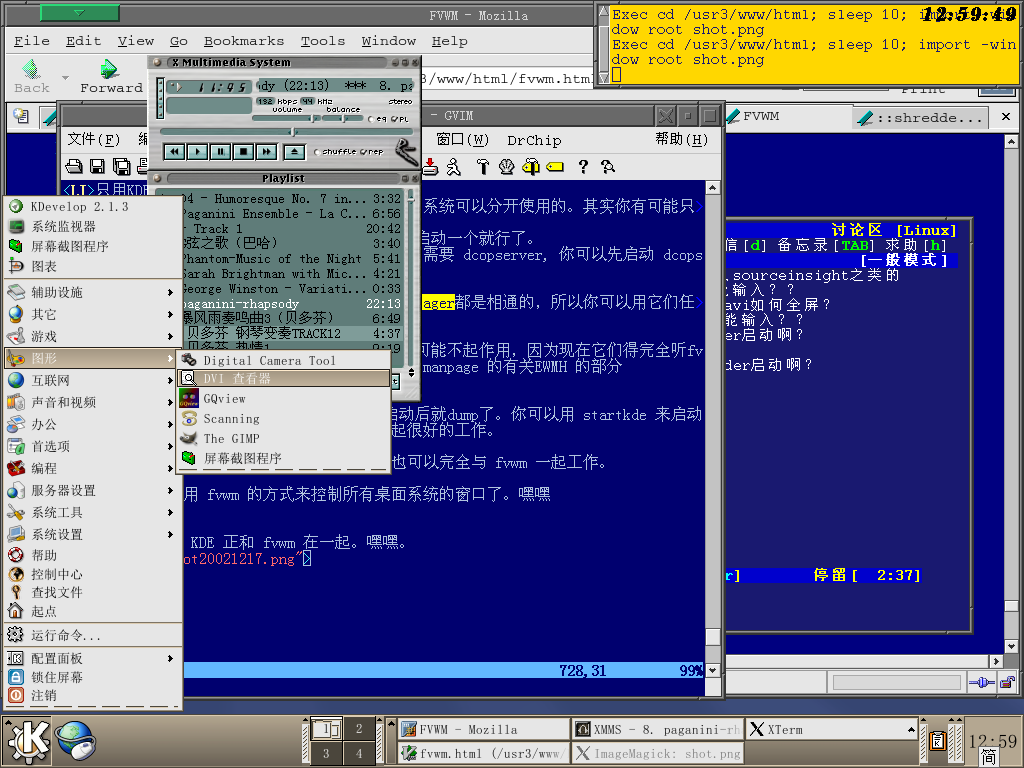The width and height of the screenshot is (1024, 768).
Task: Toggle the XMMS equalizer (eq) button
Action: tap(378, 119)
